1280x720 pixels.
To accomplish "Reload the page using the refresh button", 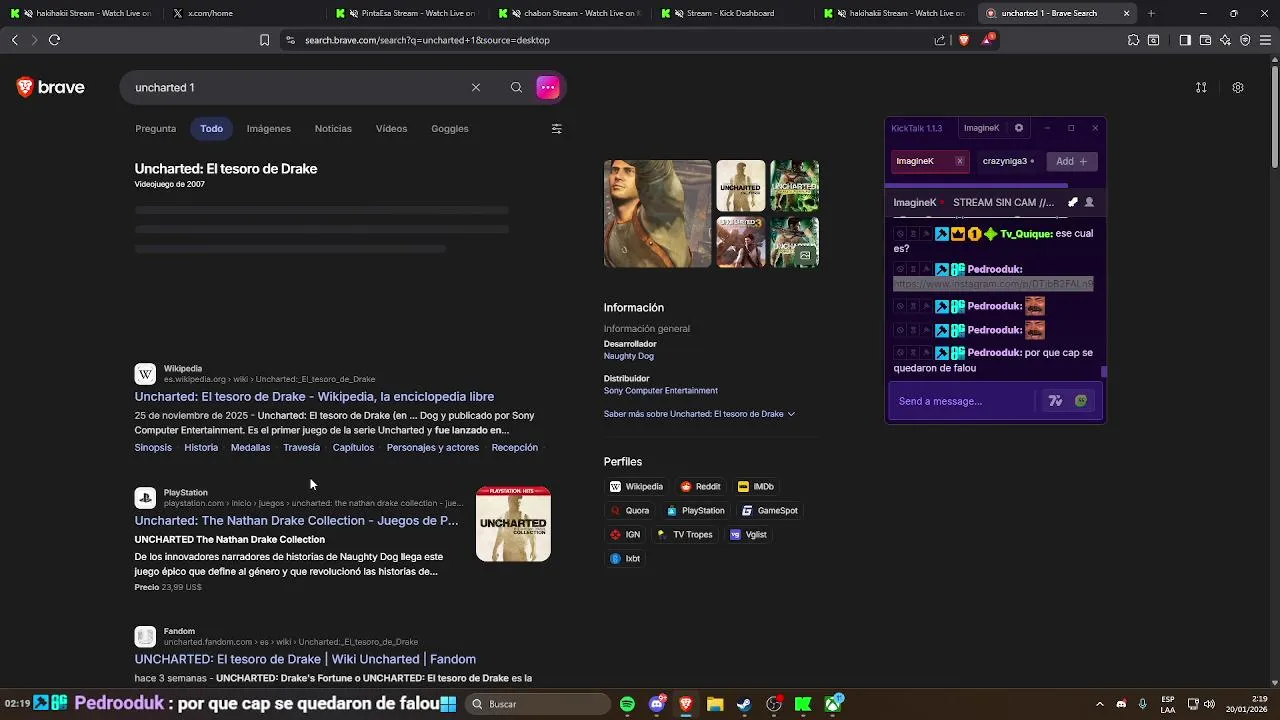I will pos(54,40).
